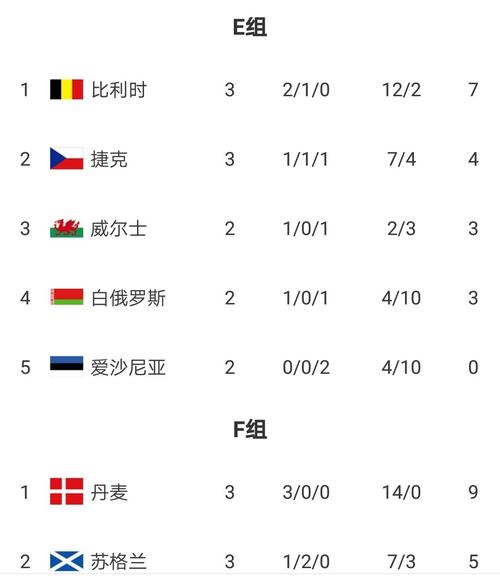This screenshot has width=500, height=576.
Task: Click the Scotland flag icon
Action: point(66,562)
